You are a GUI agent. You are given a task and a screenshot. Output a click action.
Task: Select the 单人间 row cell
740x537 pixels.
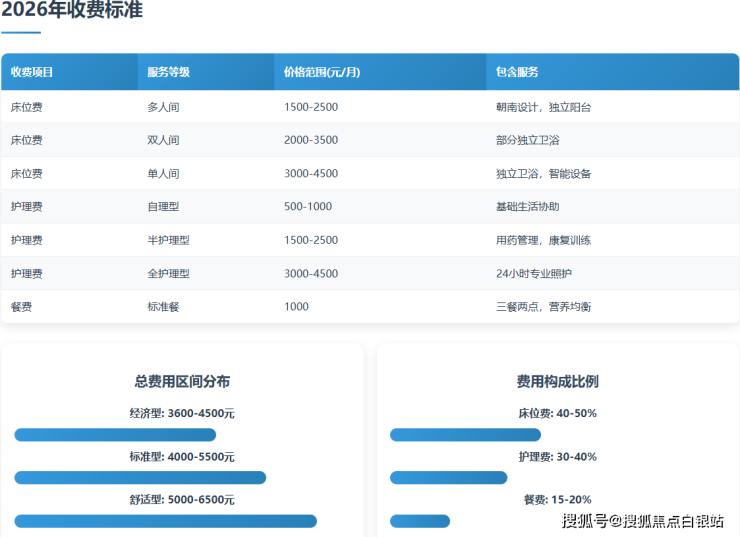tap(163, 173)
